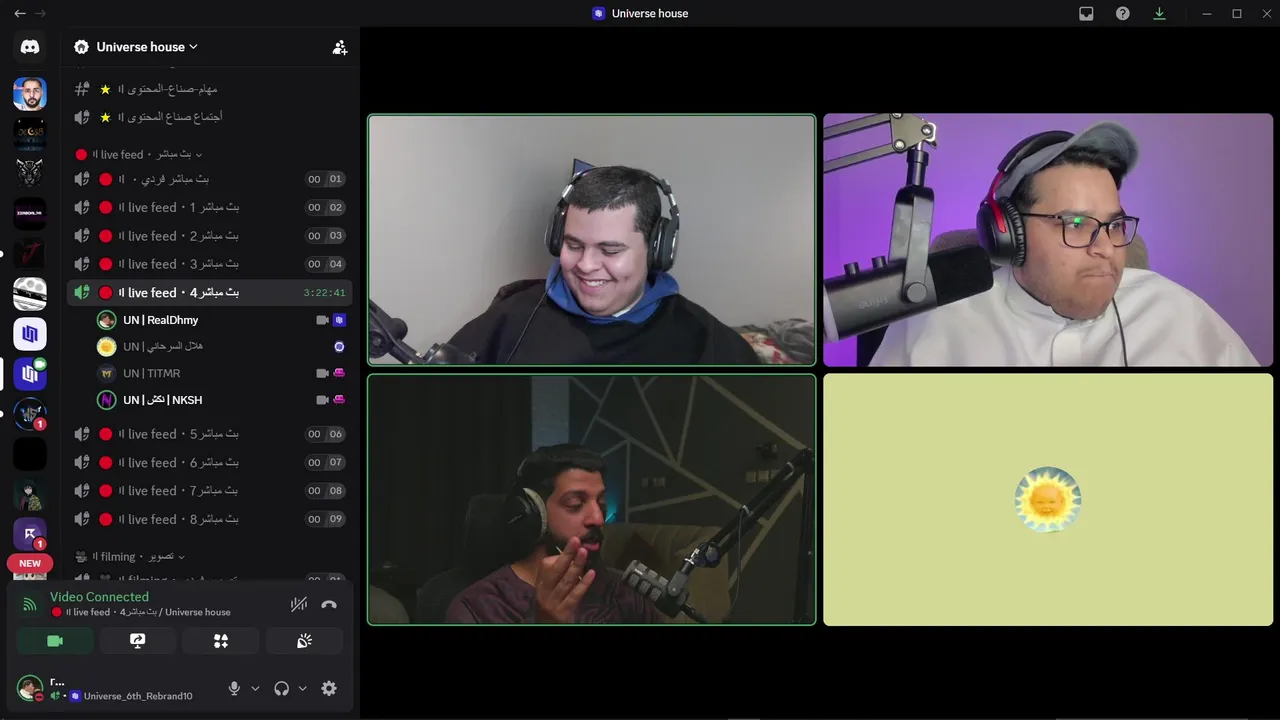
Task: Disconnect from the voice call
Action: 329,604
